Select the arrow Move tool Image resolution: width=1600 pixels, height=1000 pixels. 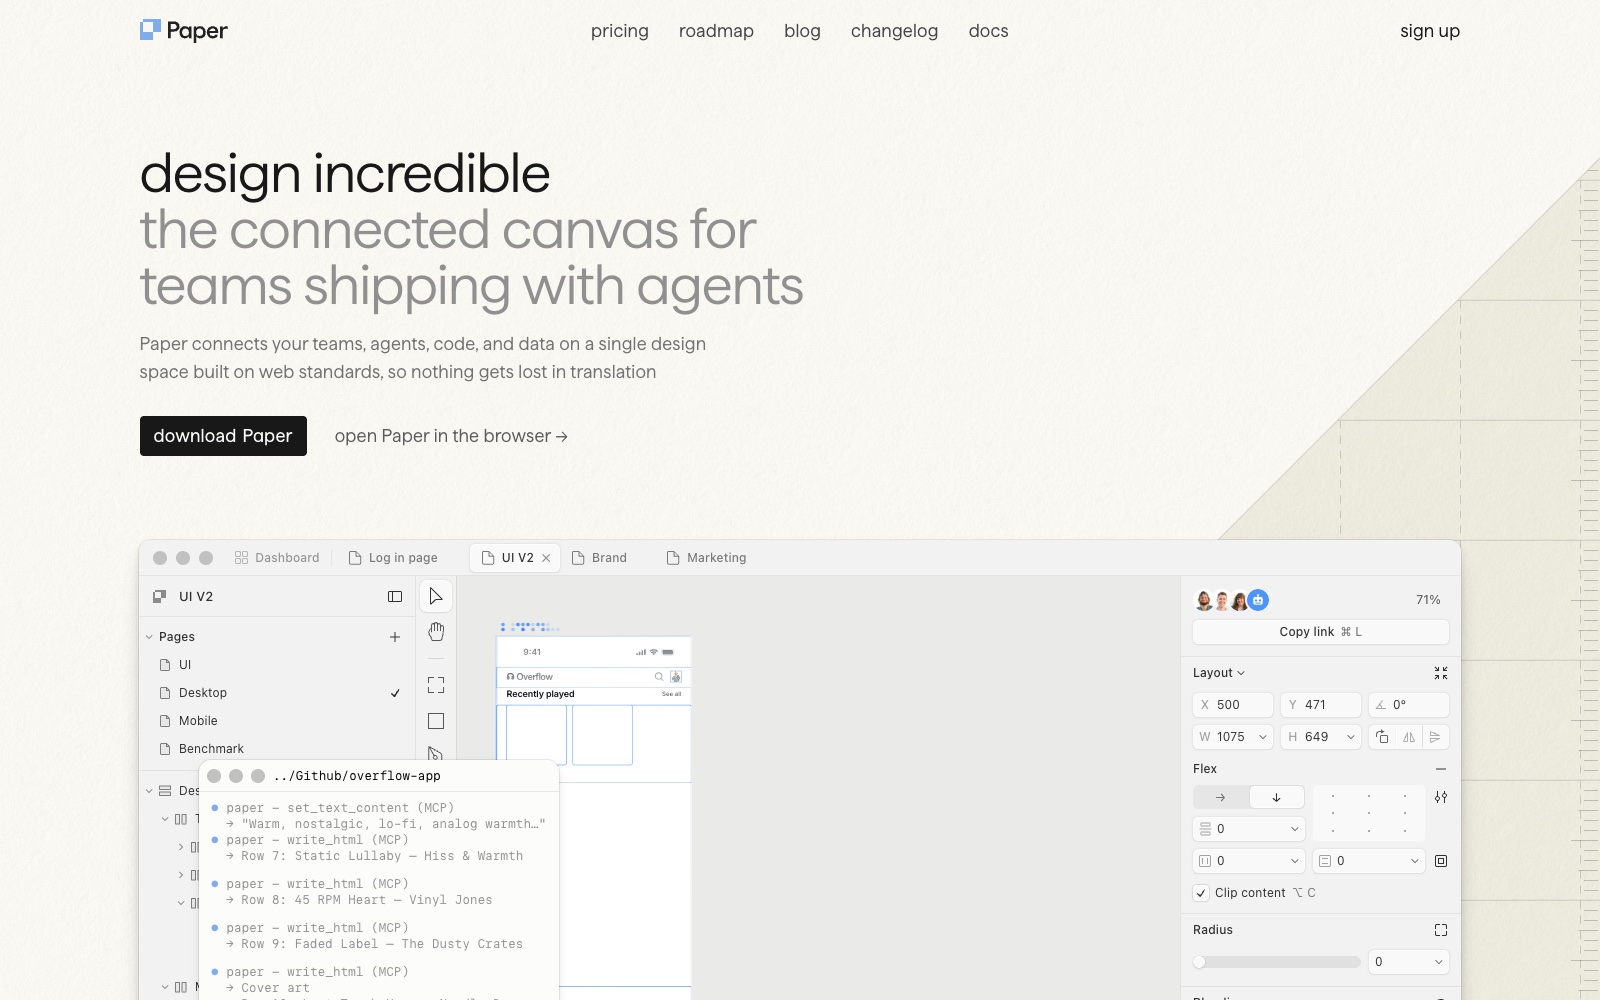coord(436,596)
